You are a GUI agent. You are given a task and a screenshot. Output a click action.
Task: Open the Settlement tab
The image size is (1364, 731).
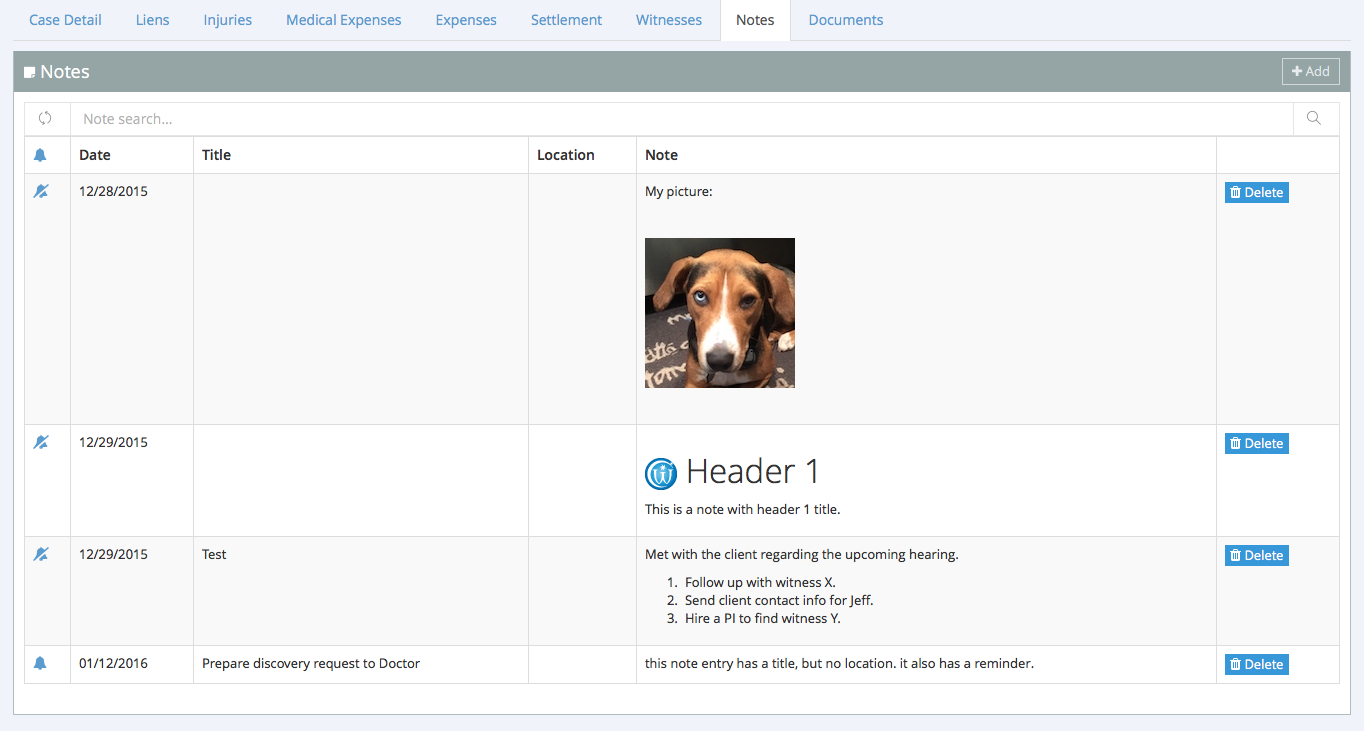(x=567, y=20)
